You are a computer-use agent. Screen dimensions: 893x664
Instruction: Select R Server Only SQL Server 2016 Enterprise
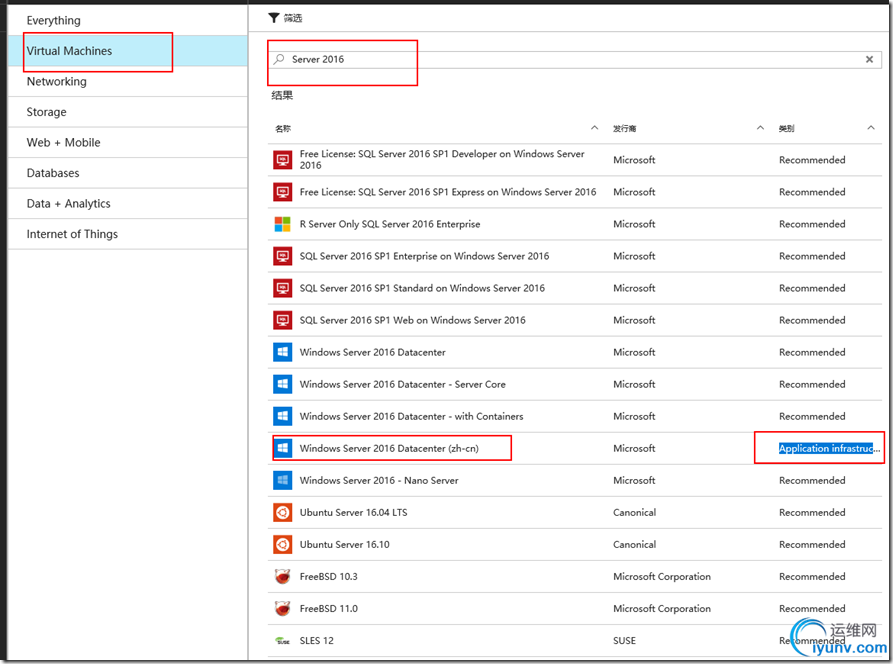(390, 224)
